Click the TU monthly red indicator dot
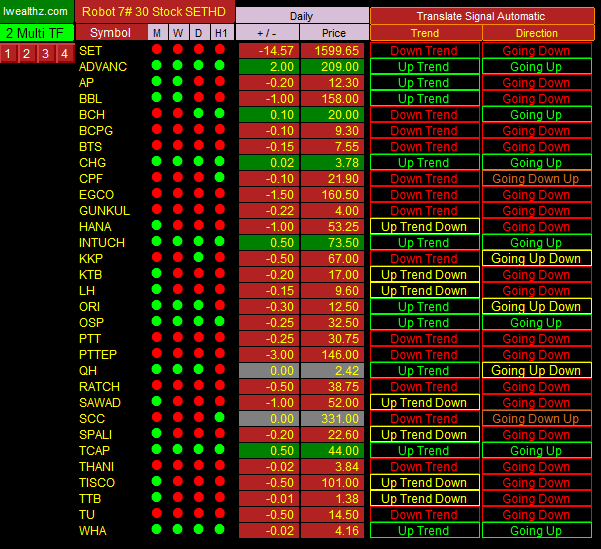Viewport: 601px width, 549px height. coord(157,513)
